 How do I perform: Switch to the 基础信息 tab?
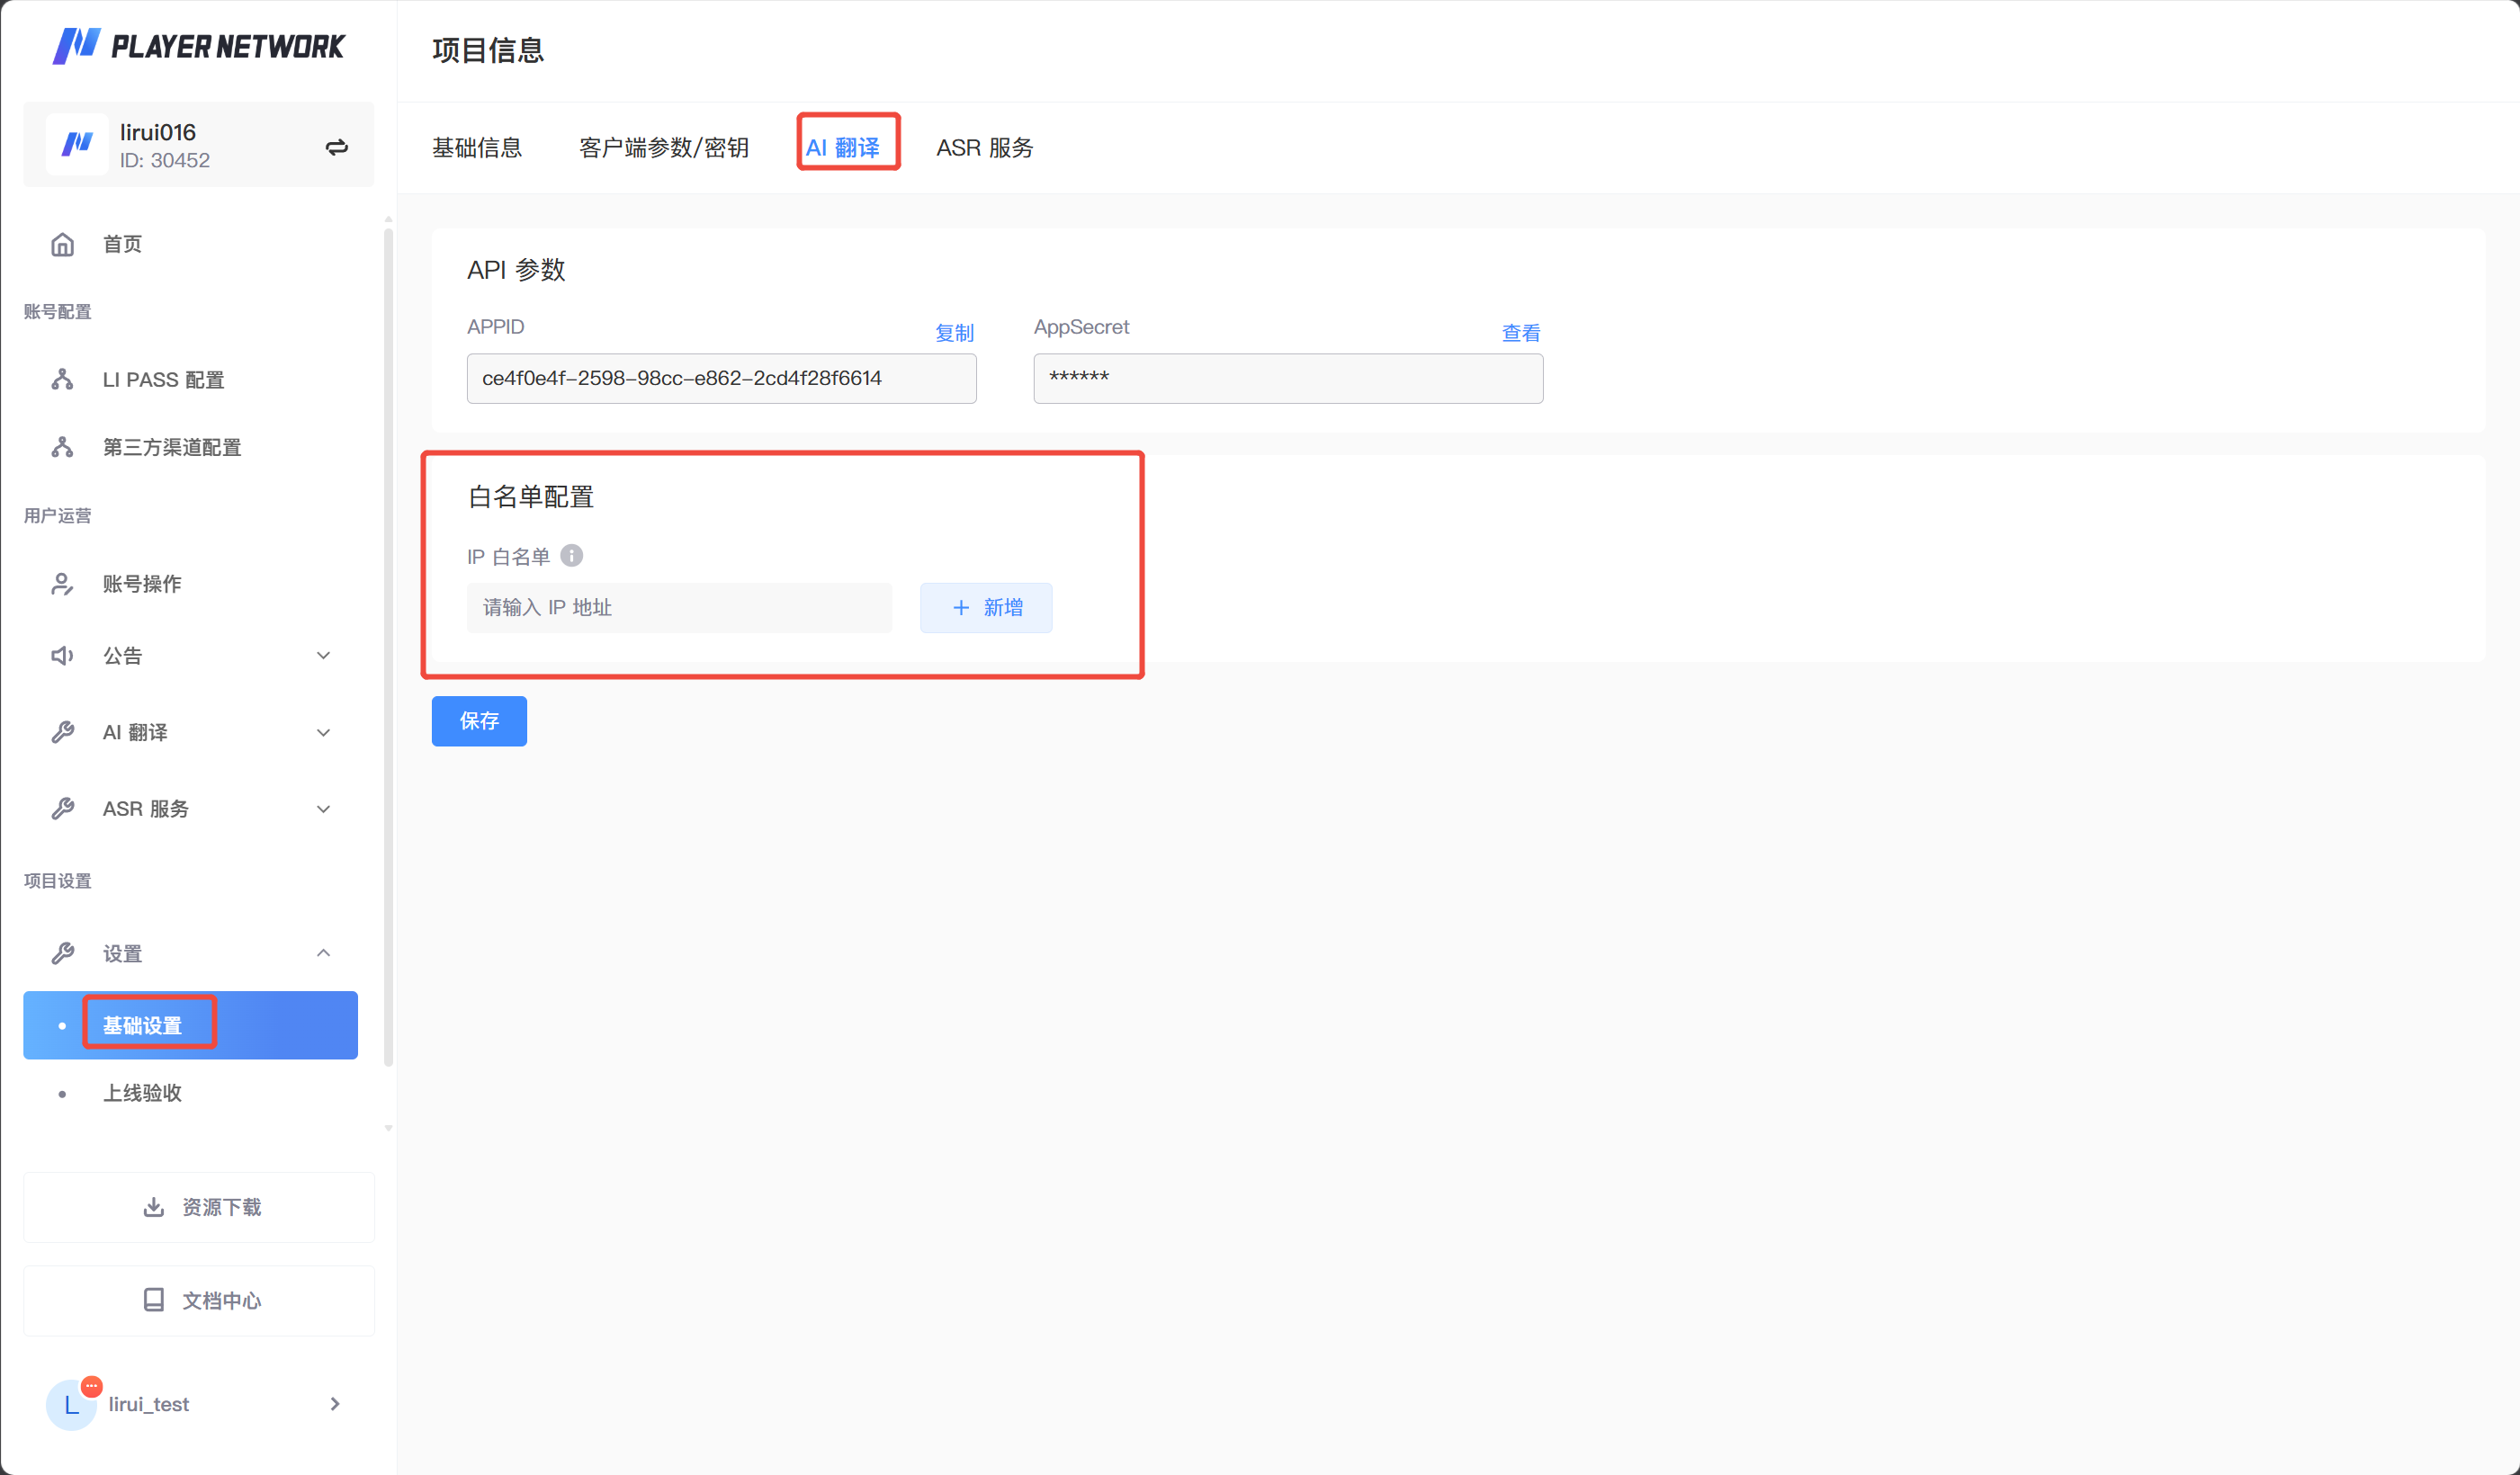tap(477, 148)
